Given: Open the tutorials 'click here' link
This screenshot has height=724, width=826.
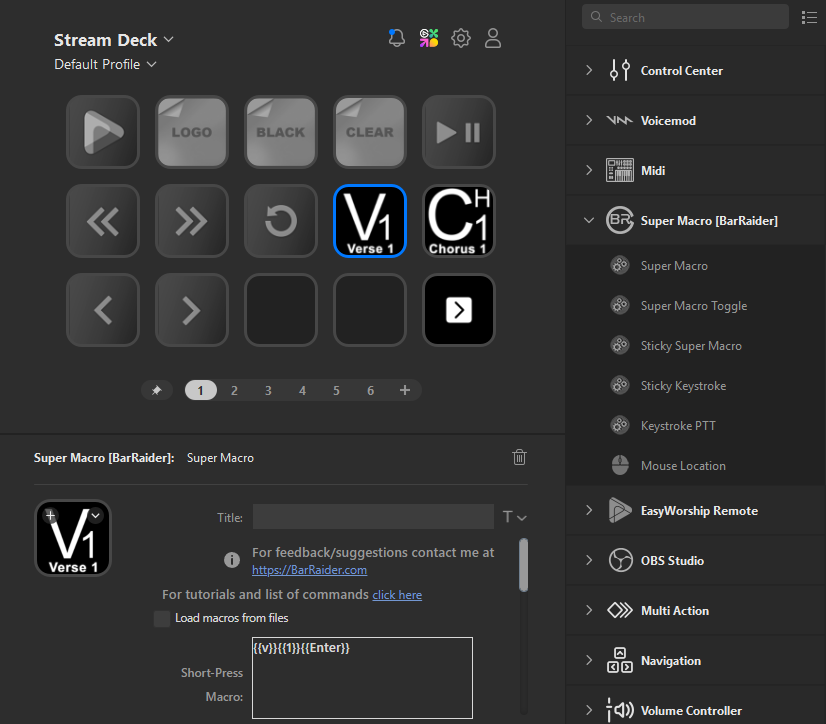Looking at the screenshot, I should tap(397, 595).
